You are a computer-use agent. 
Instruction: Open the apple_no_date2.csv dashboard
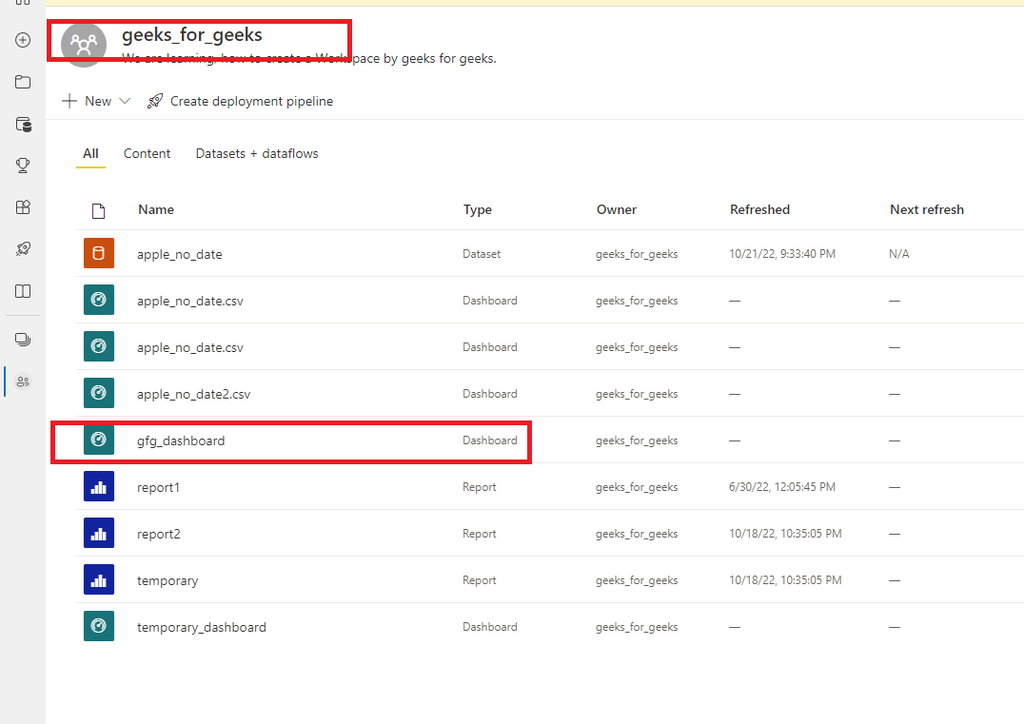(193, 394)
